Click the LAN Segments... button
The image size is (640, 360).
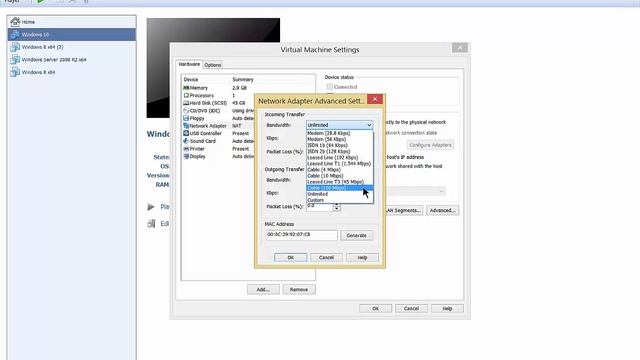[403, 210]
